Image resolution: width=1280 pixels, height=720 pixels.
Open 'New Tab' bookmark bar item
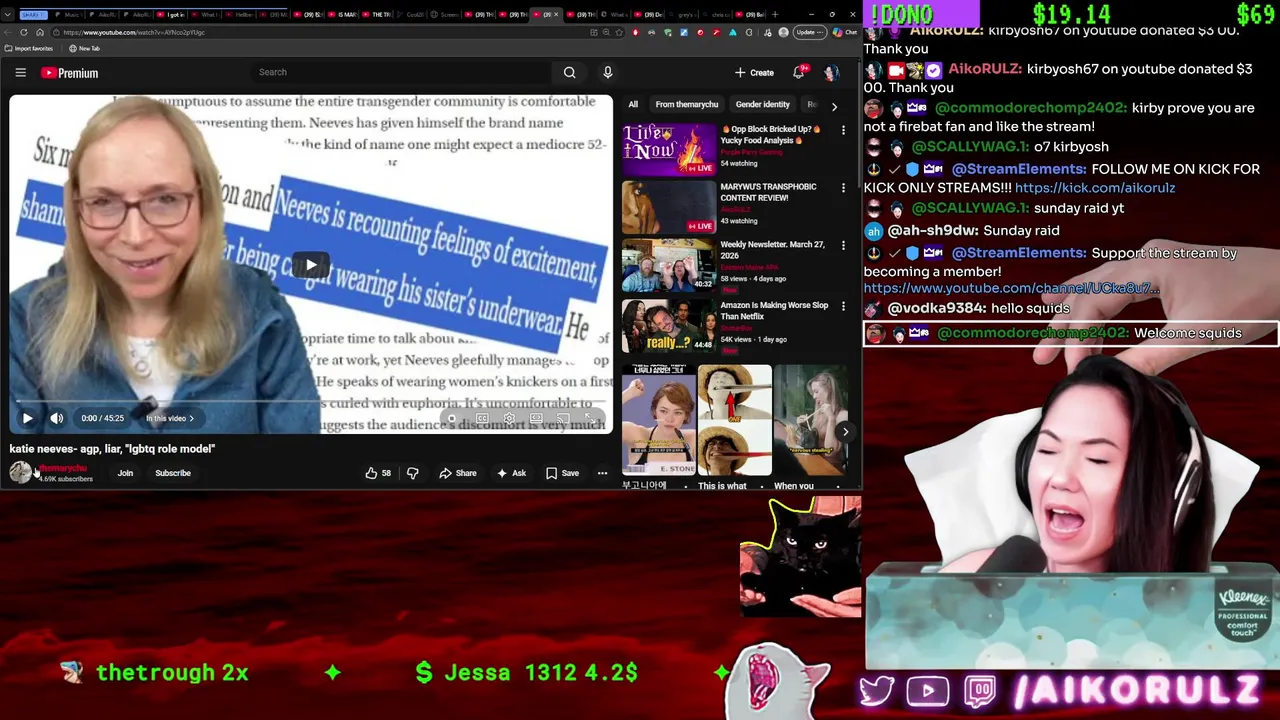[x=84, y=48]
